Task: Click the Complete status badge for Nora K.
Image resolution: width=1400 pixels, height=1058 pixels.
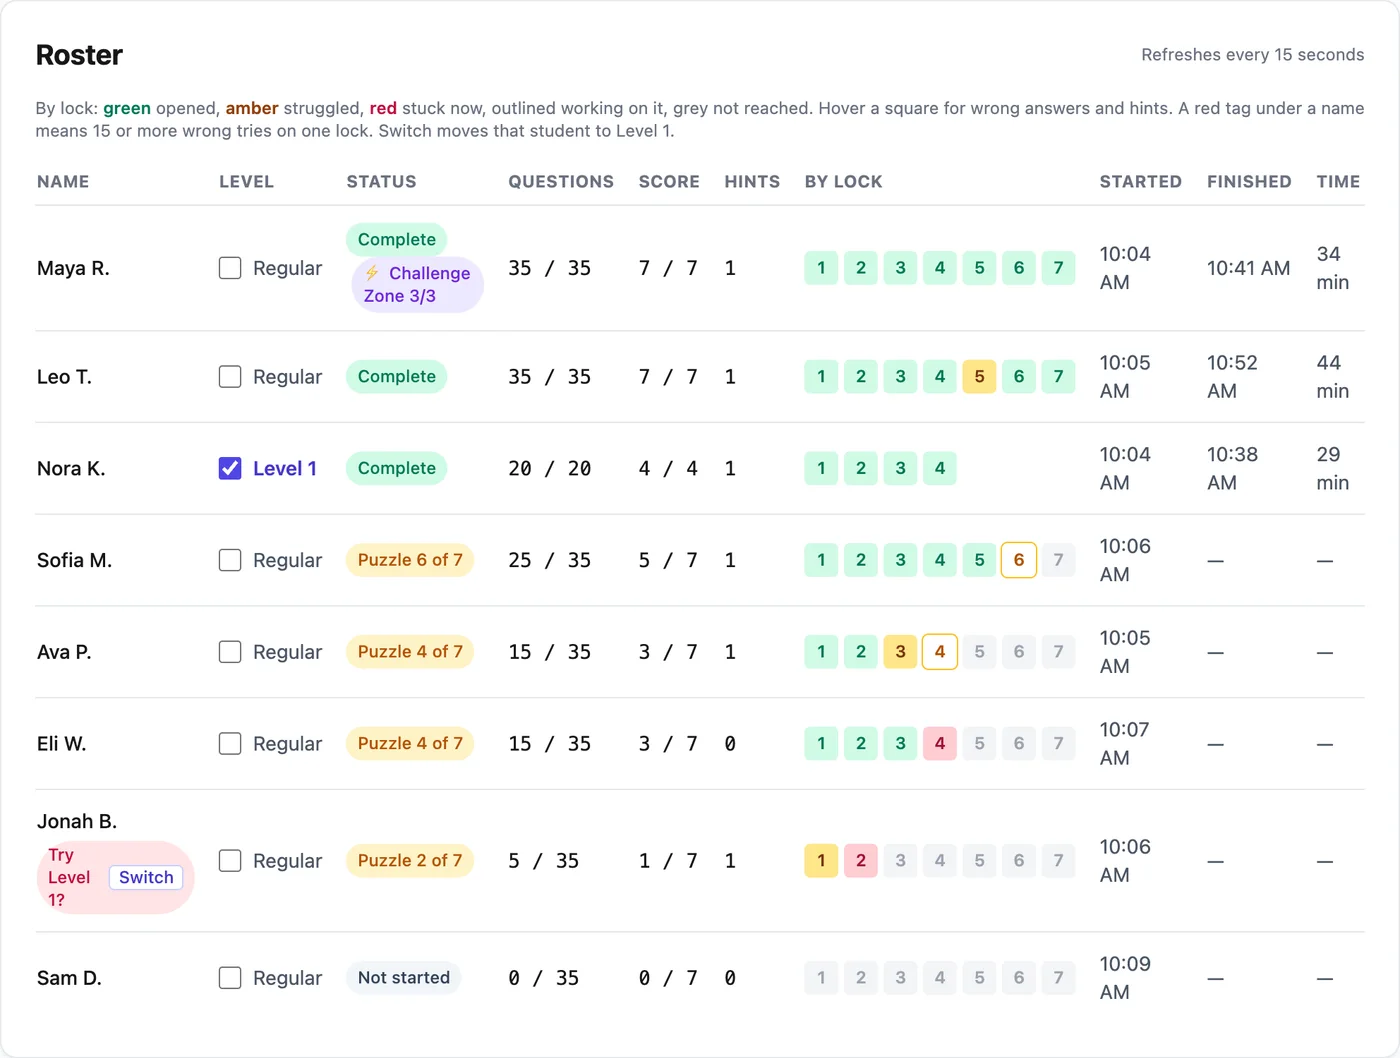Action: [x=397, y=468]
